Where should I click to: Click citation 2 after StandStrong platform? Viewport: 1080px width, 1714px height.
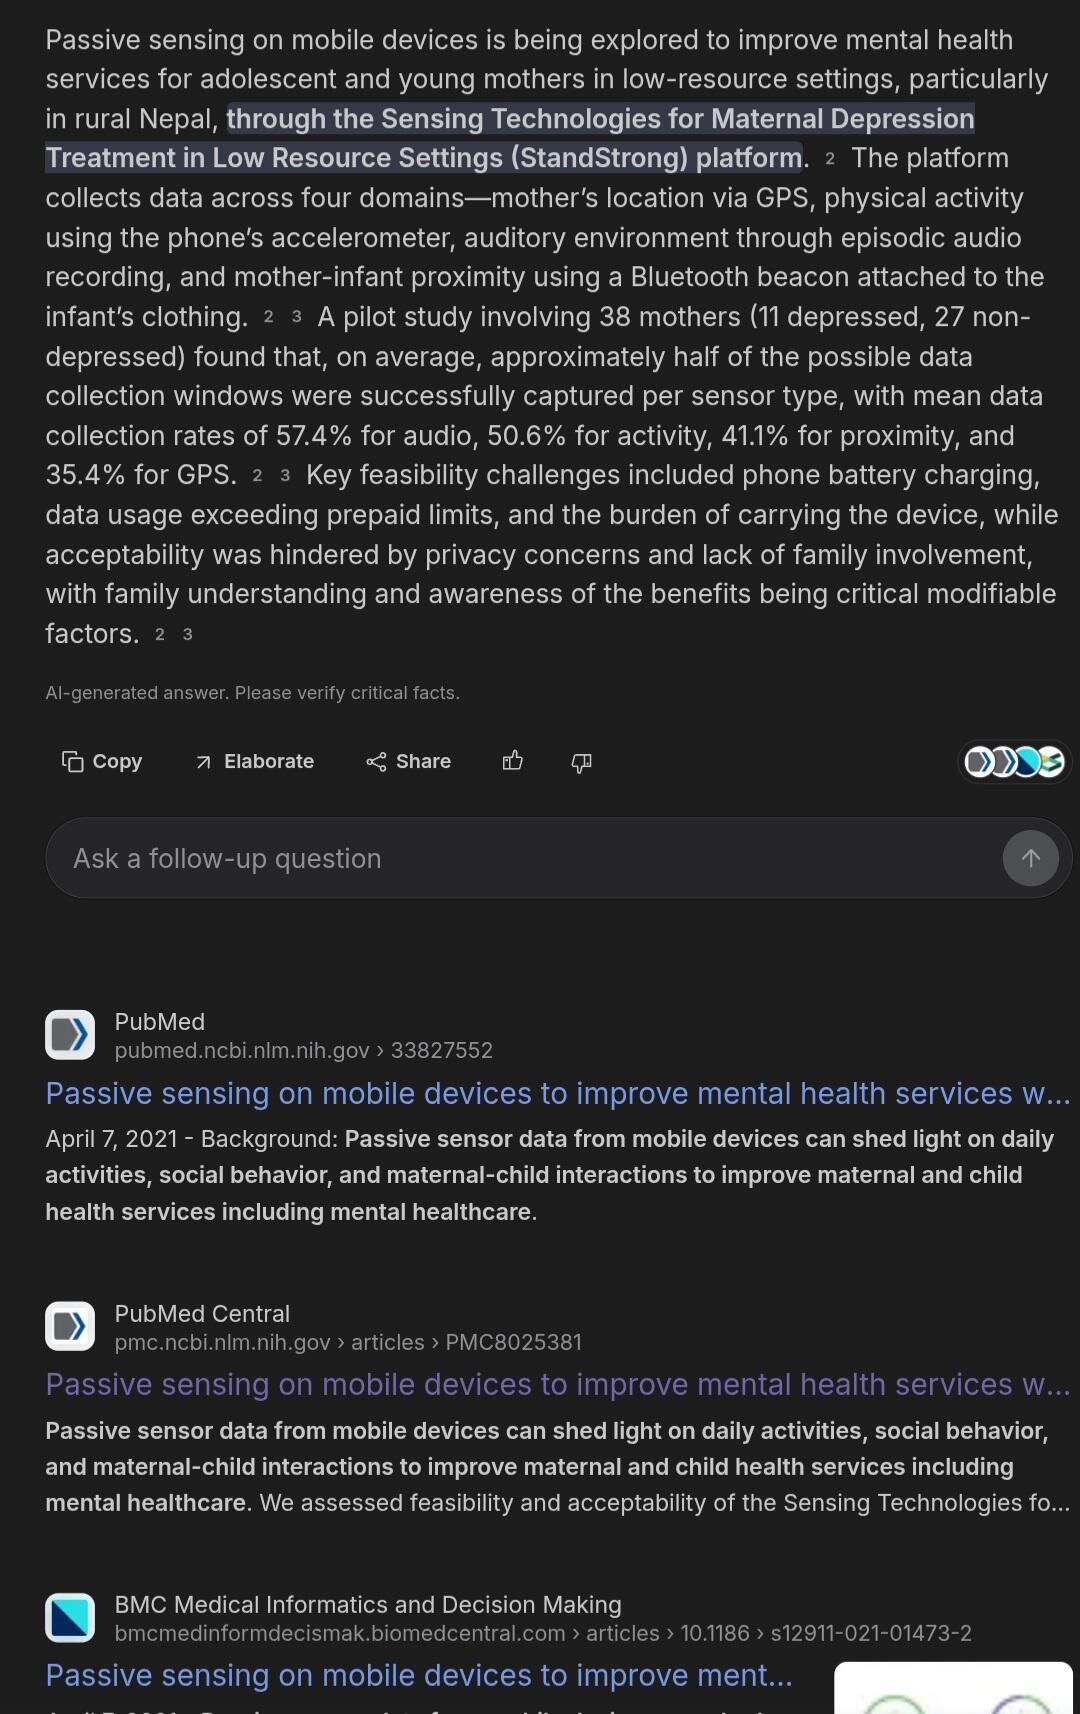[x=830, y=159]
